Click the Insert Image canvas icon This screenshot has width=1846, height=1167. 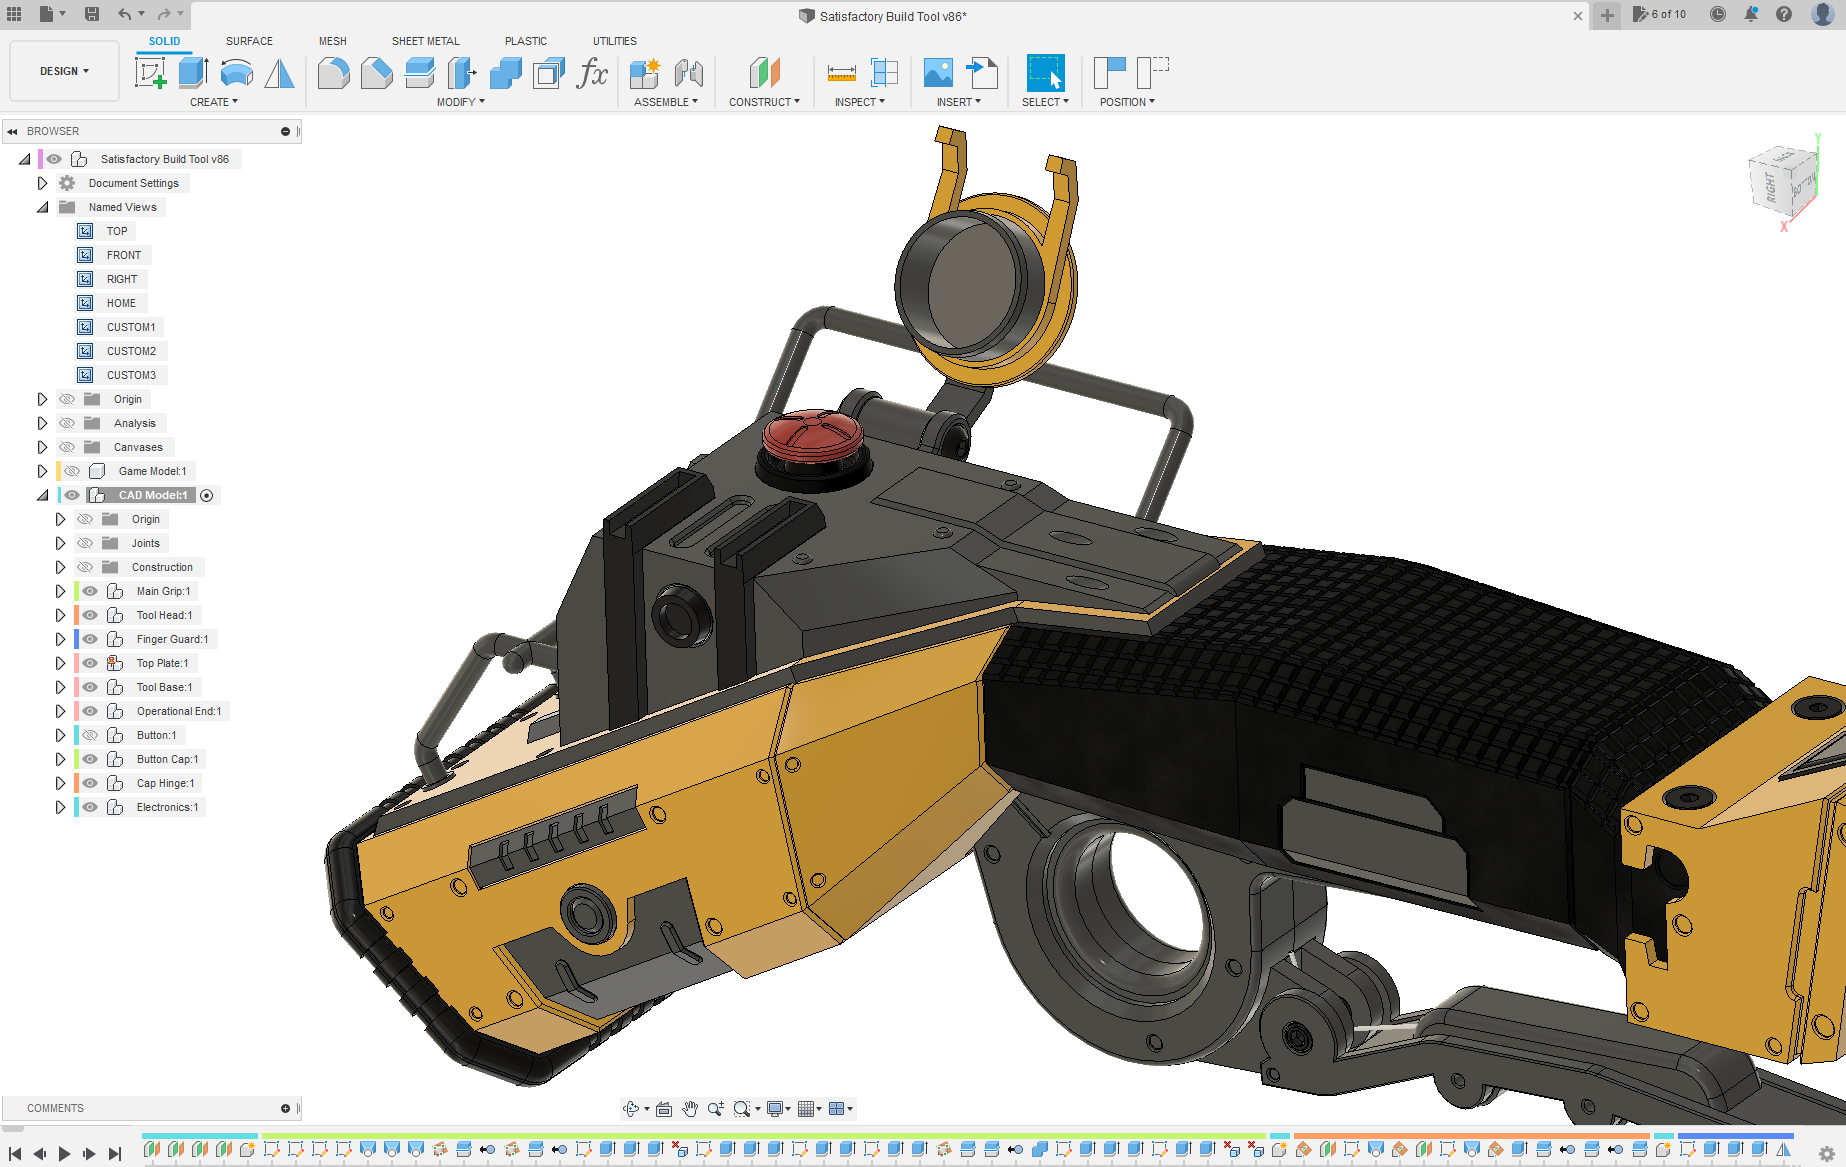[x=937, y=73]
